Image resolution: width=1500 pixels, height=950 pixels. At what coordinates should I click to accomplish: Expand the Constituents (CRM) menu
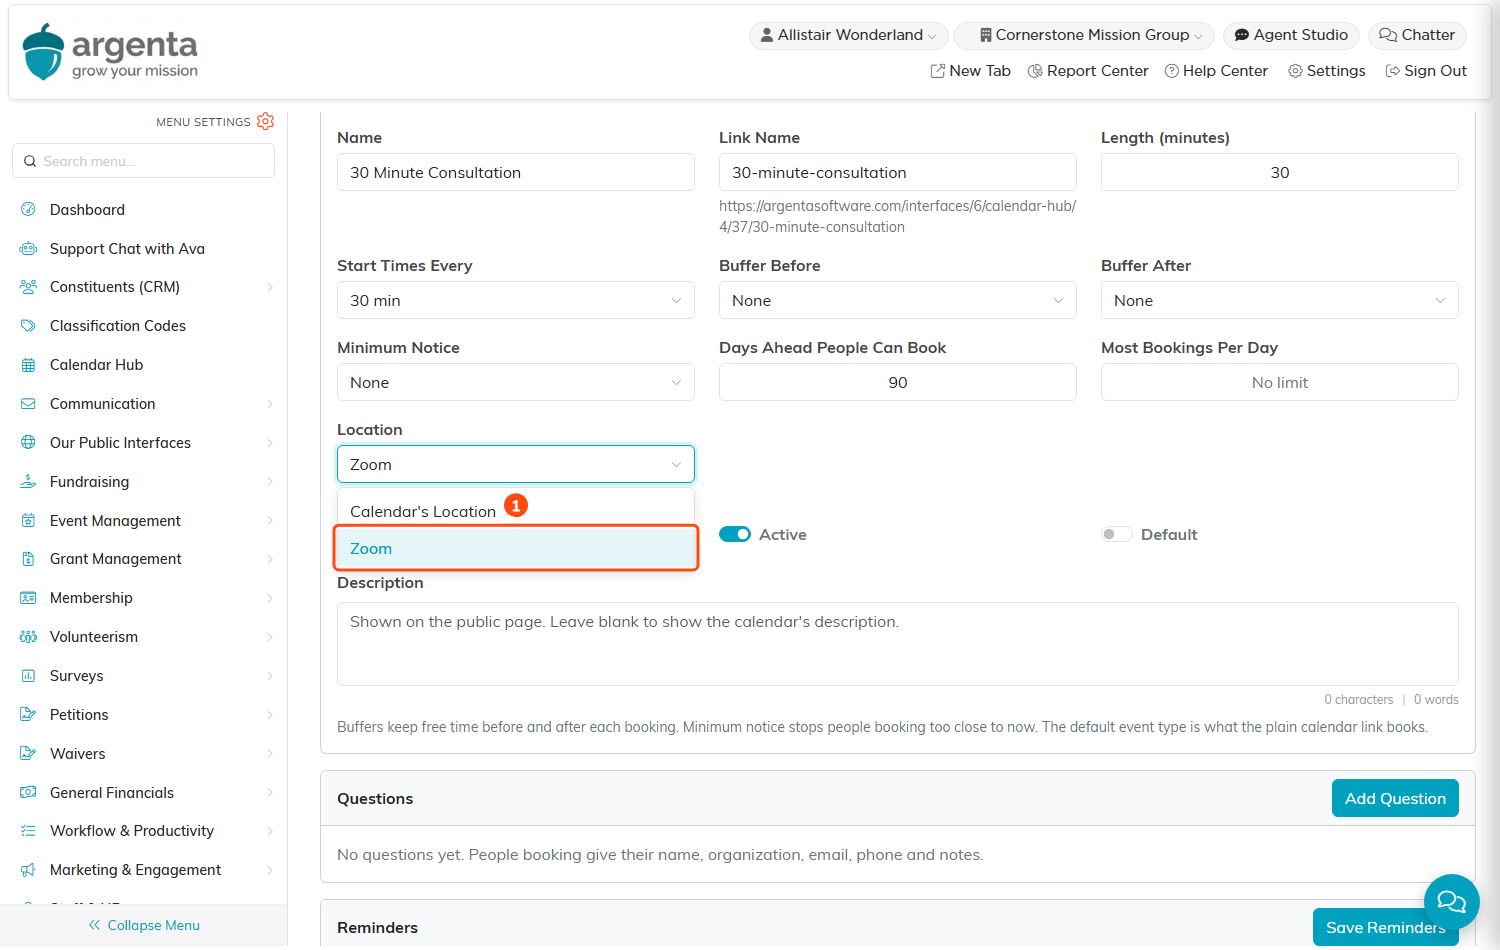click(x=146, y=287)
